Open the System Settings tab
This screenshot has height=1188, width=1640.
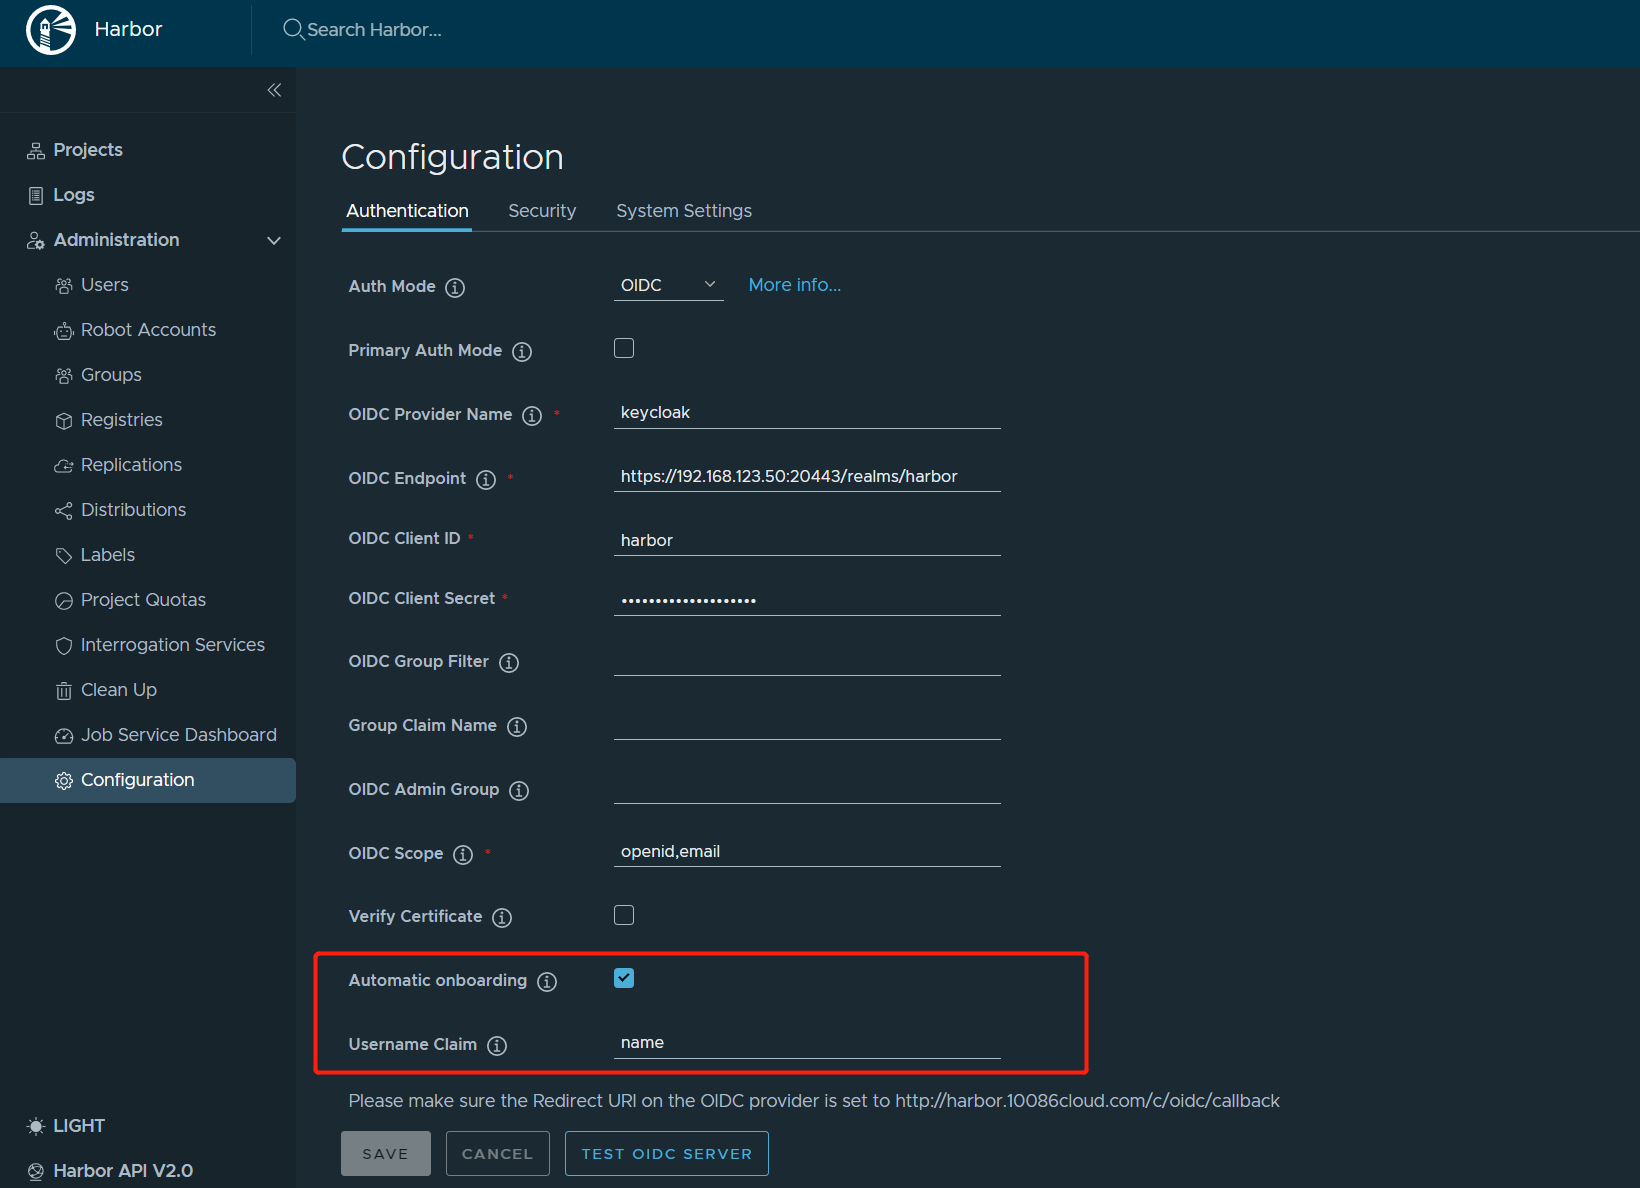click(684, 211)
